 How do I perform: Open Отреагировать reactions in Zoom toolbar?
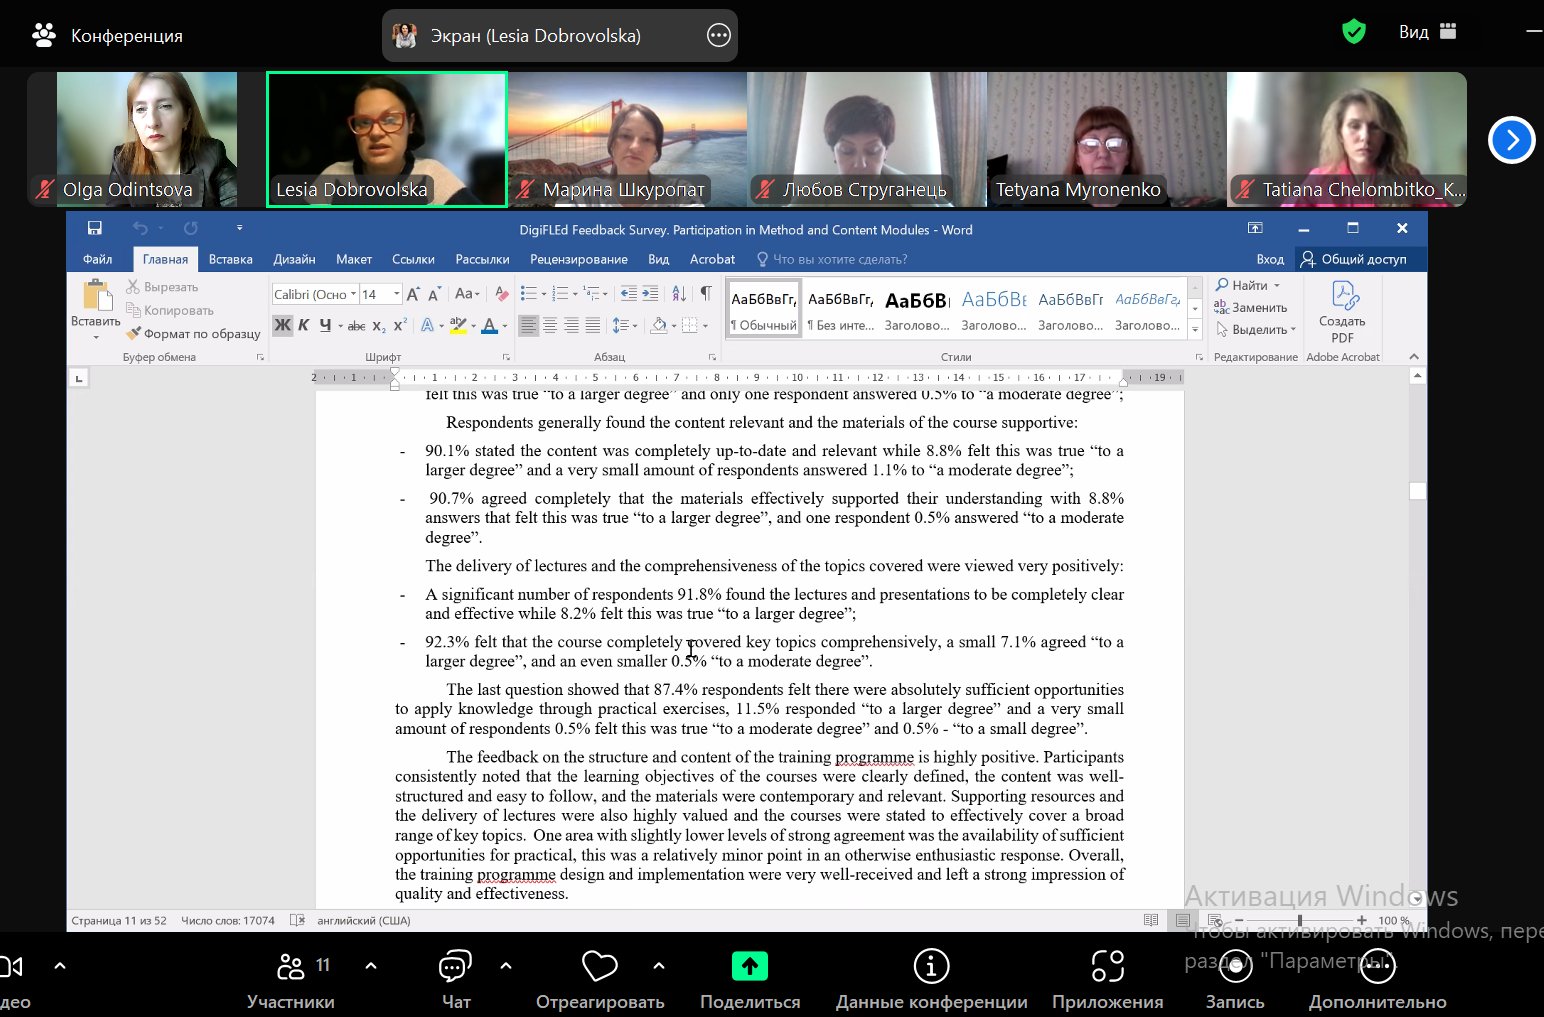click(x=600, y=980)
